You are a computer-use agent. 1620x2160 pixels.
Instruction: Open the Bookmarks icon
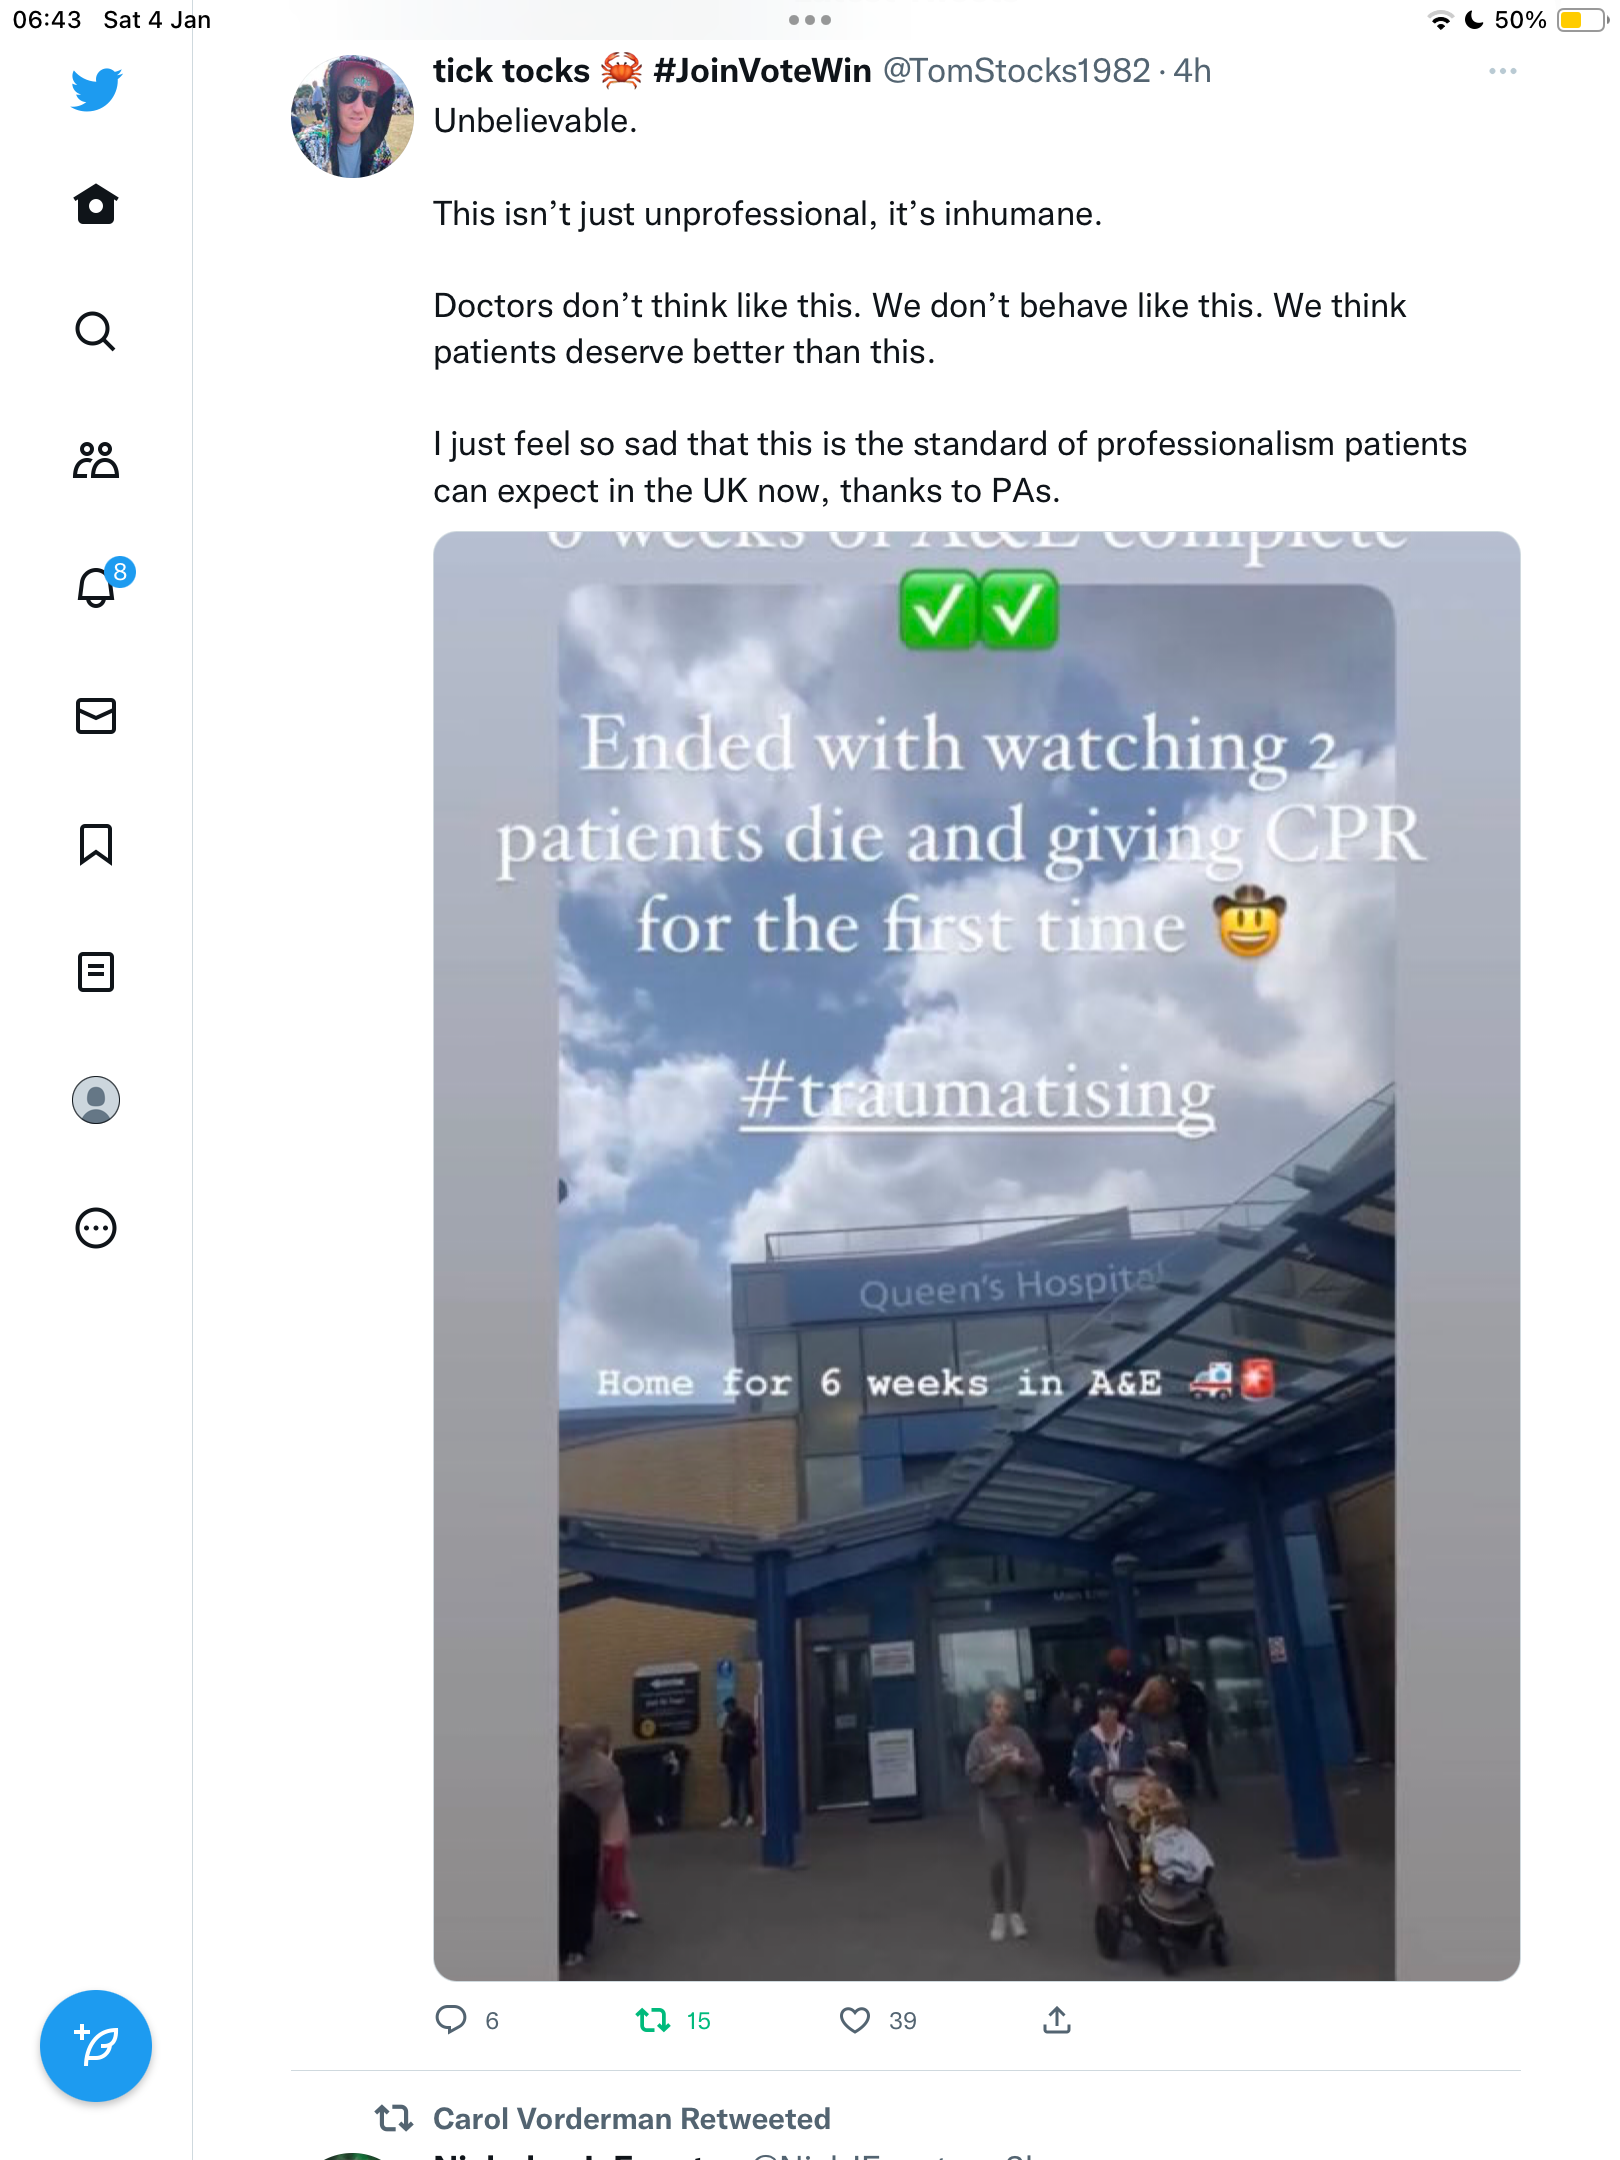(96, 844)
